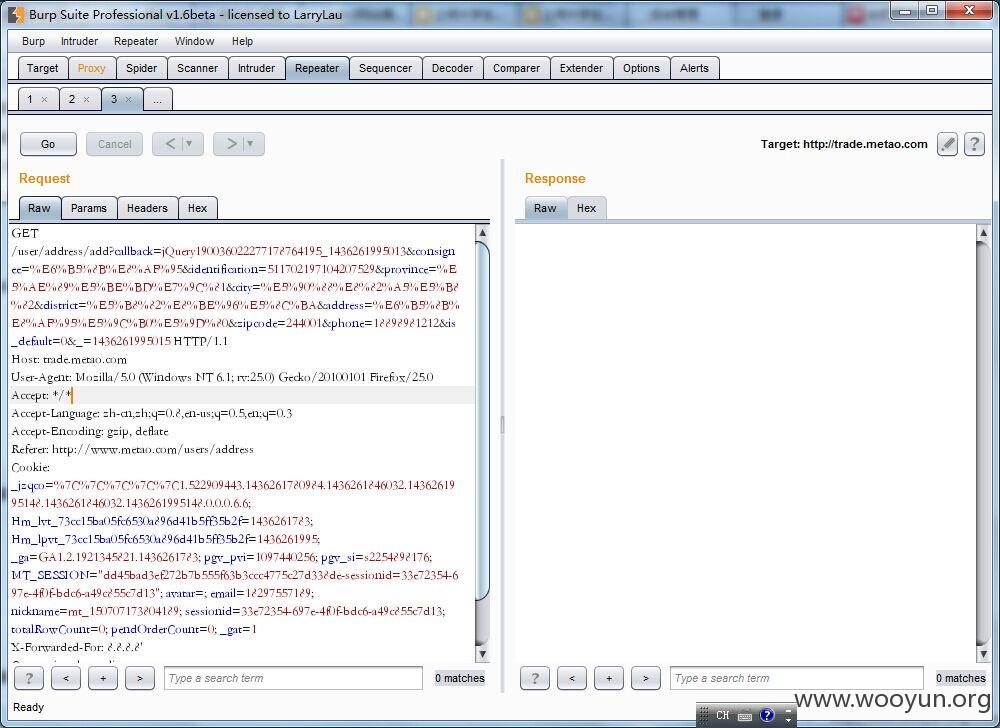Click the edit target pencil icon
This screenshot has height=728, width=1000.
point(947,144)
